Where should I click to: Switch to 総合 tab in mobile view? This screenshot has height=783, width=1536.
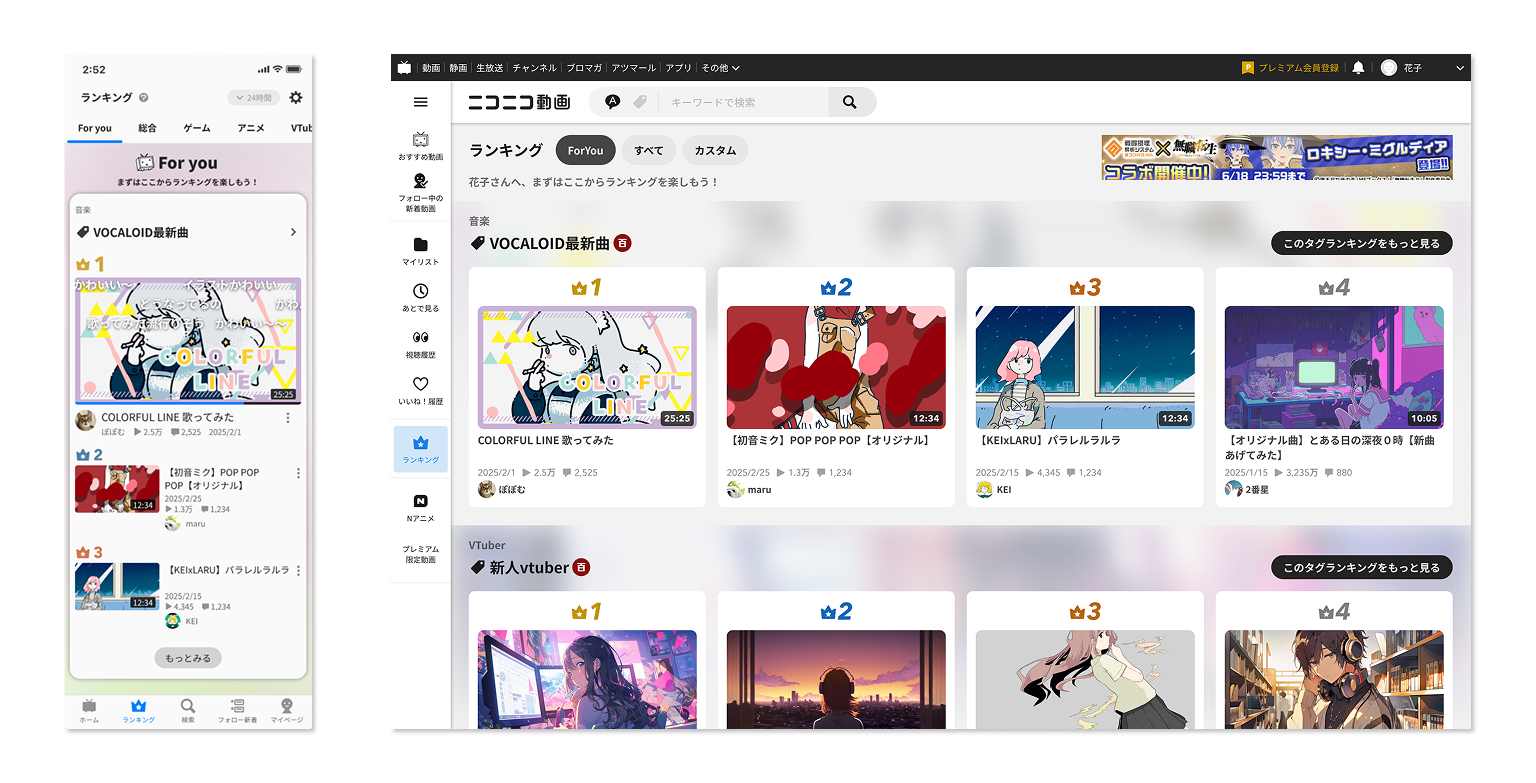coord(147,128)
